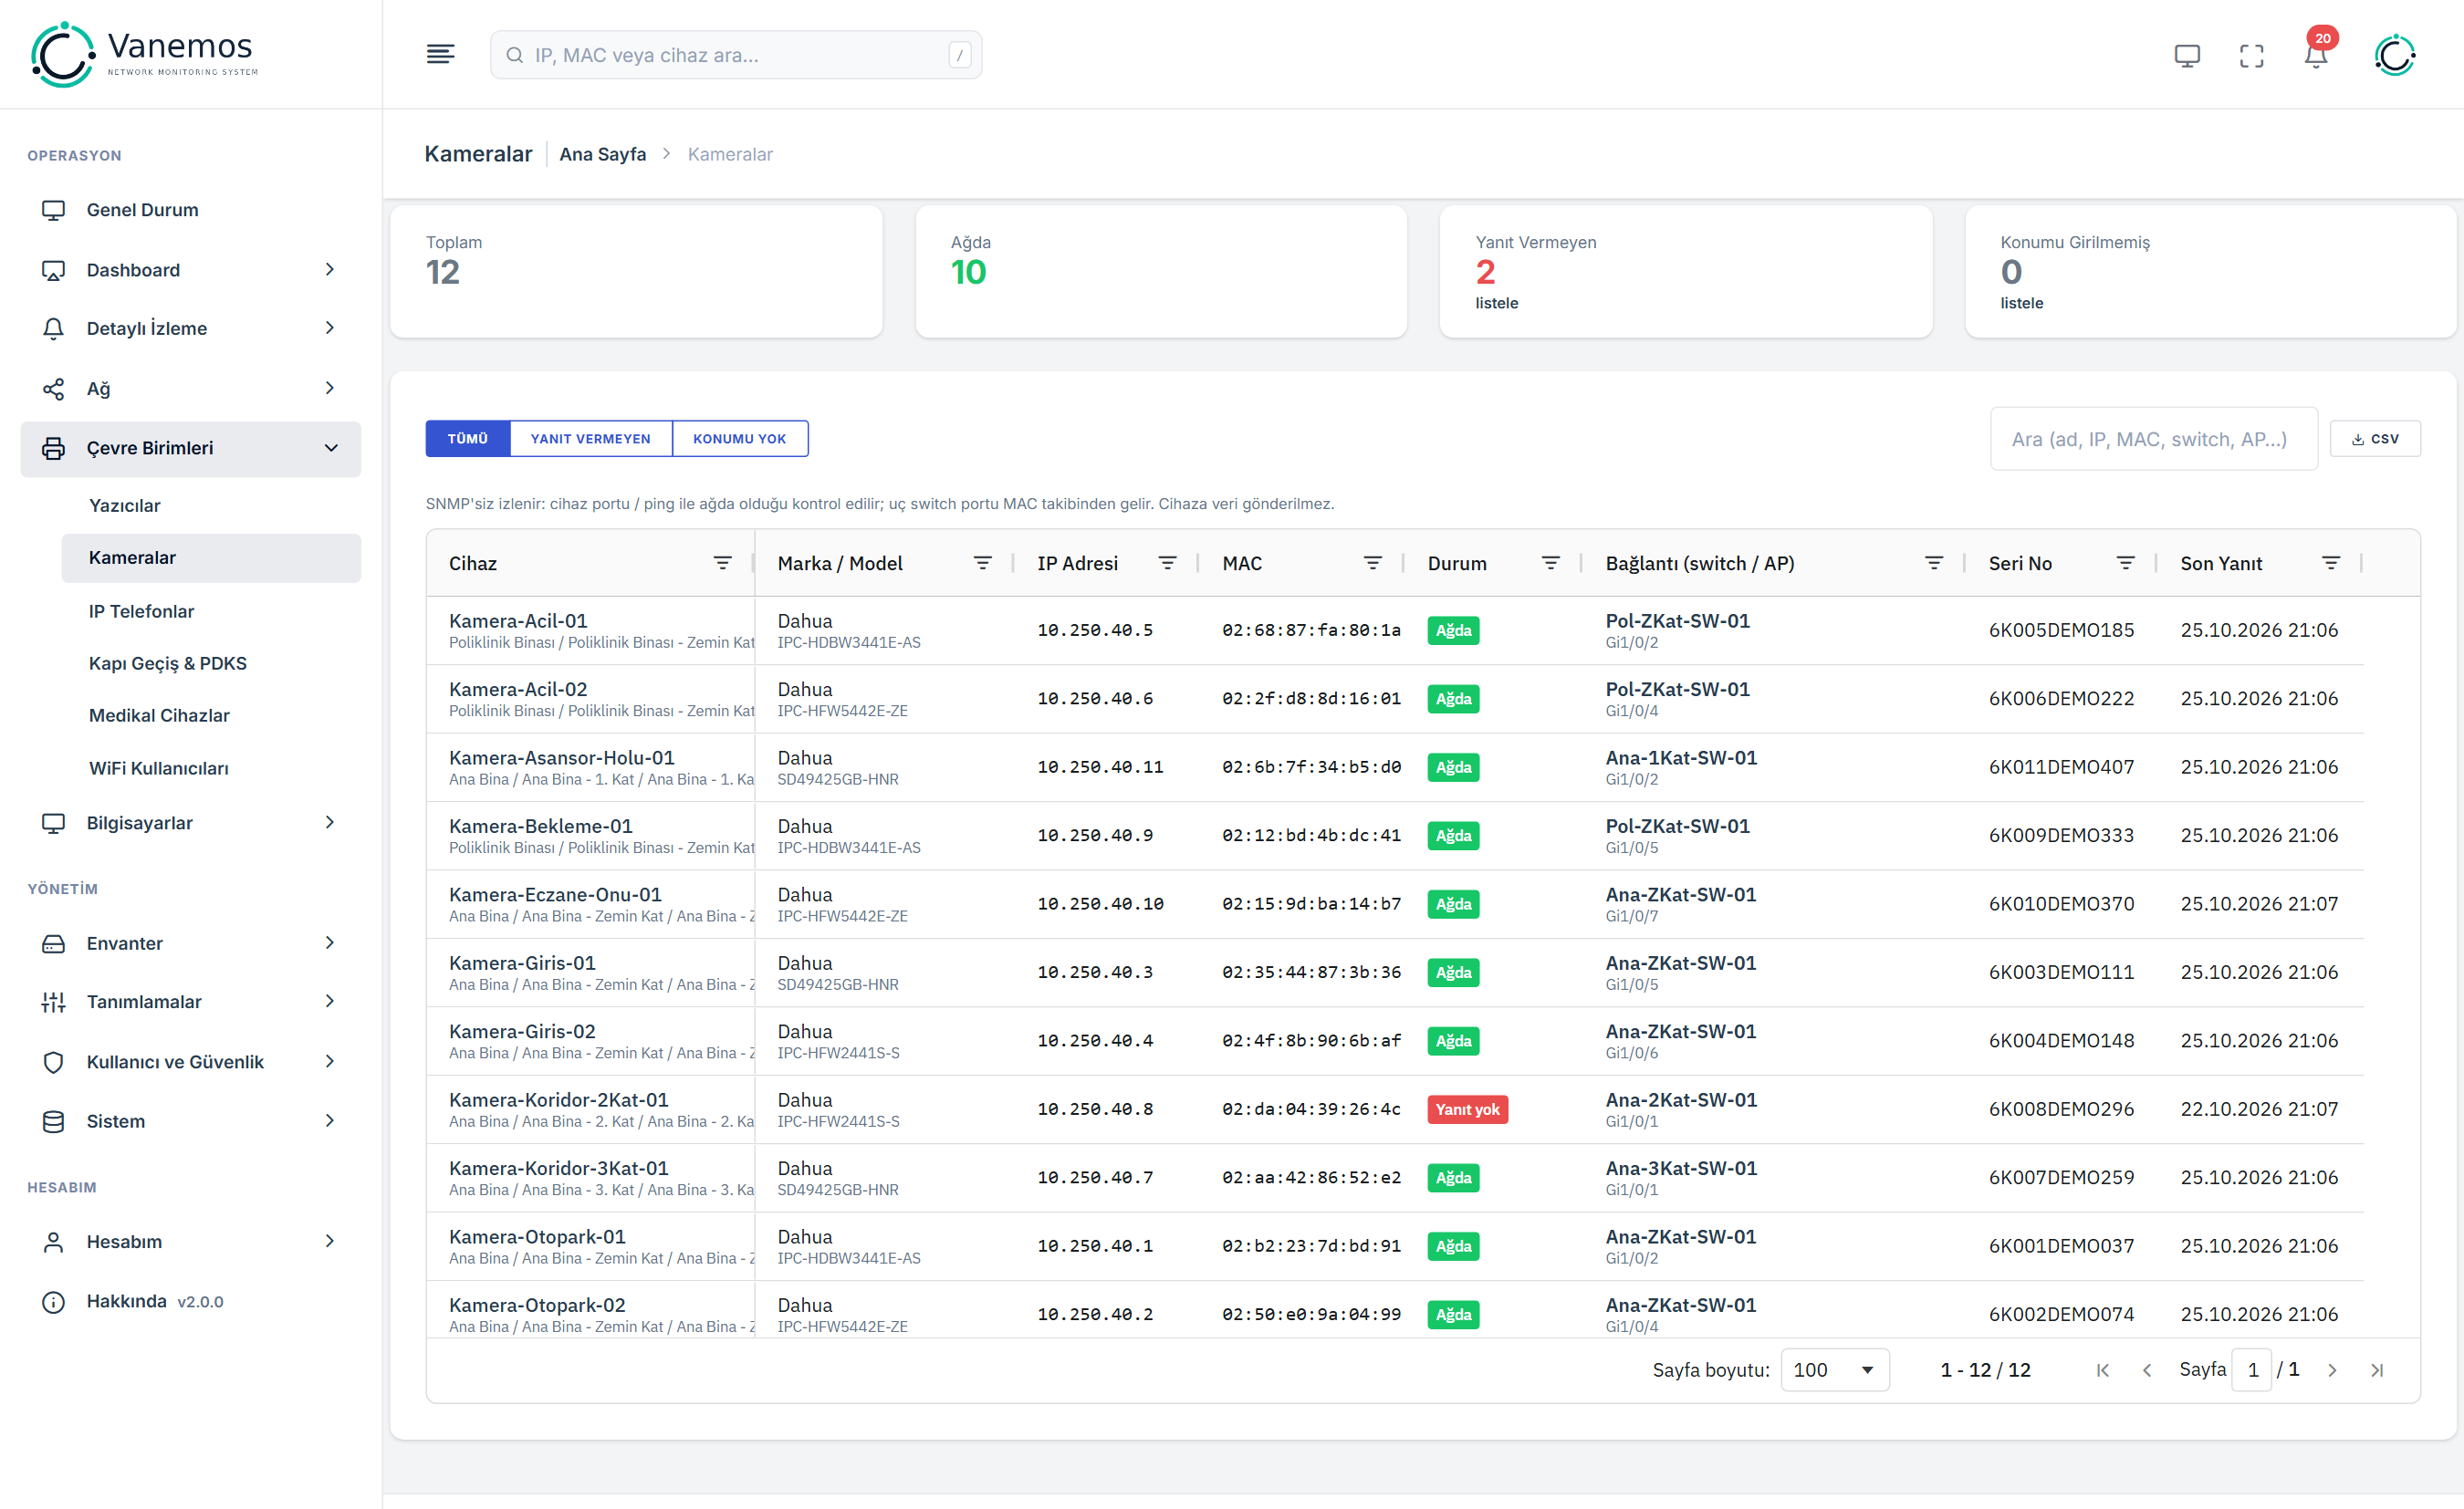Click the Yanıt yok status badge

[x=1467, y=1109]
